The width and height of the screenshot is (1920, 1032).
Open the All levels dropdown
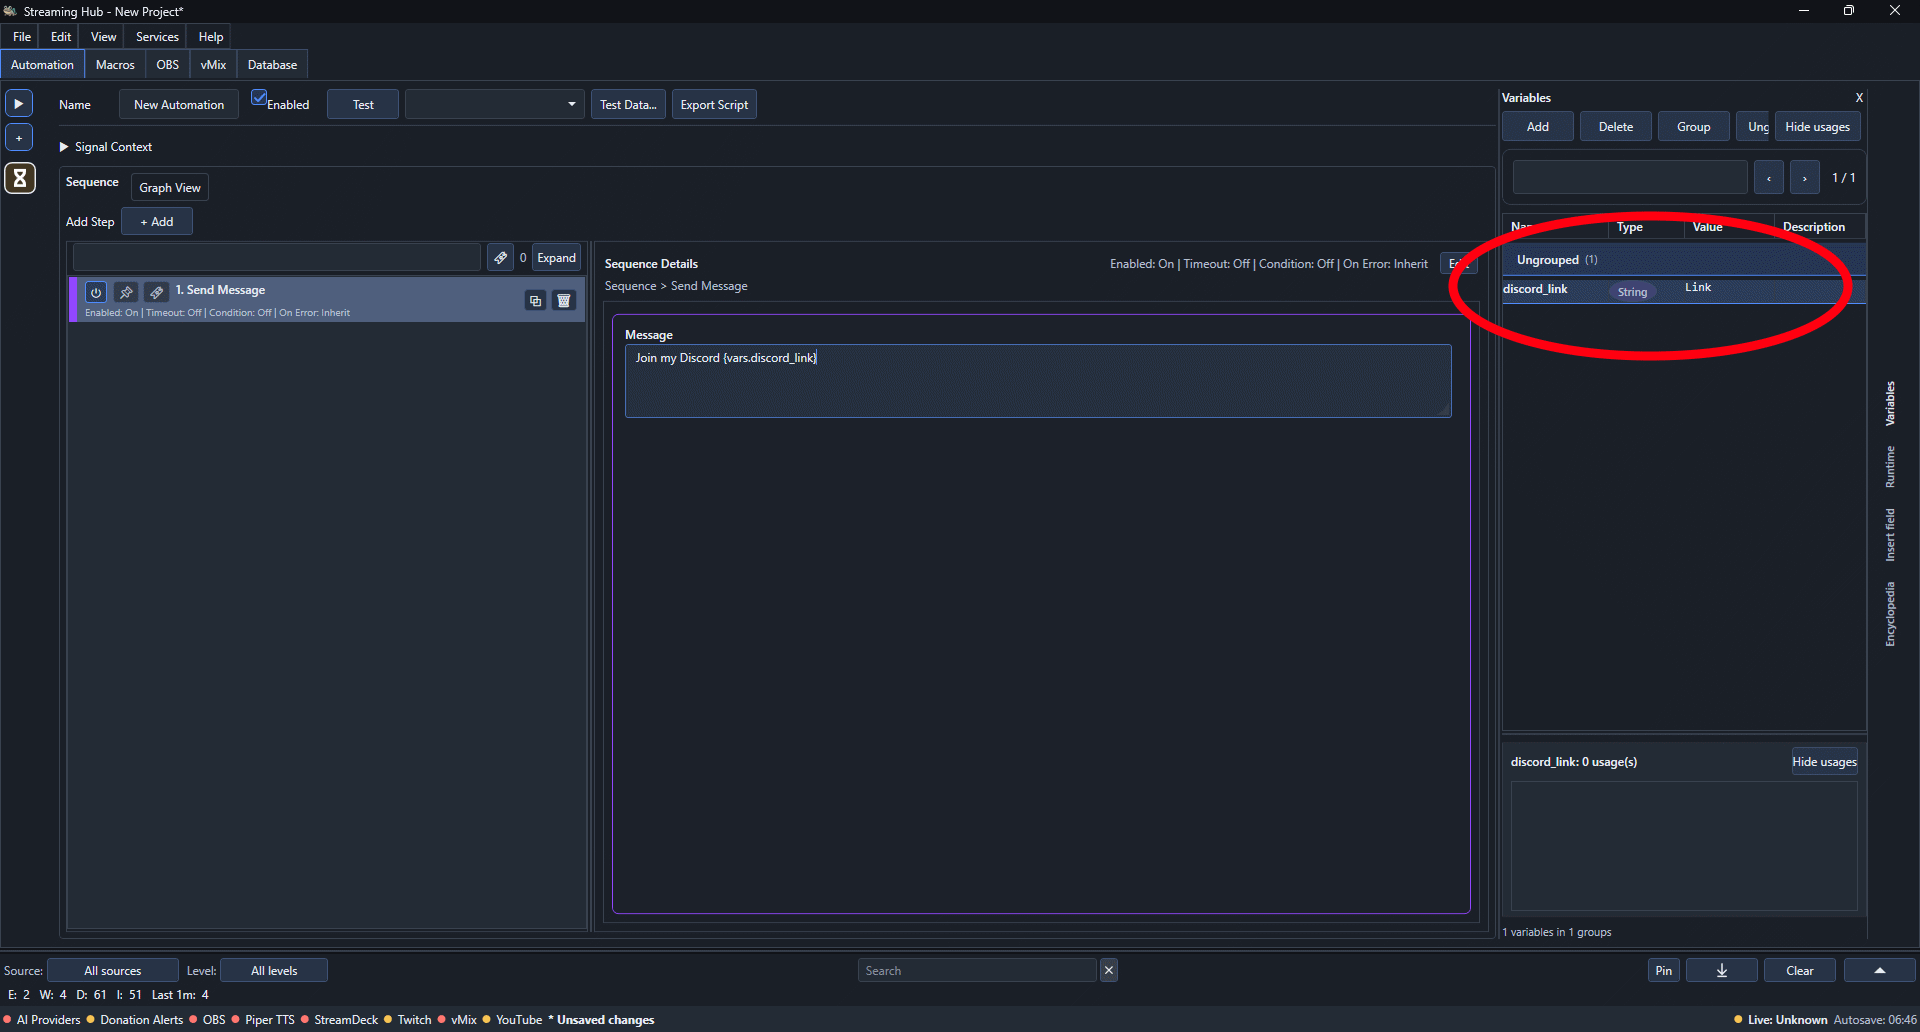(274, 970)
